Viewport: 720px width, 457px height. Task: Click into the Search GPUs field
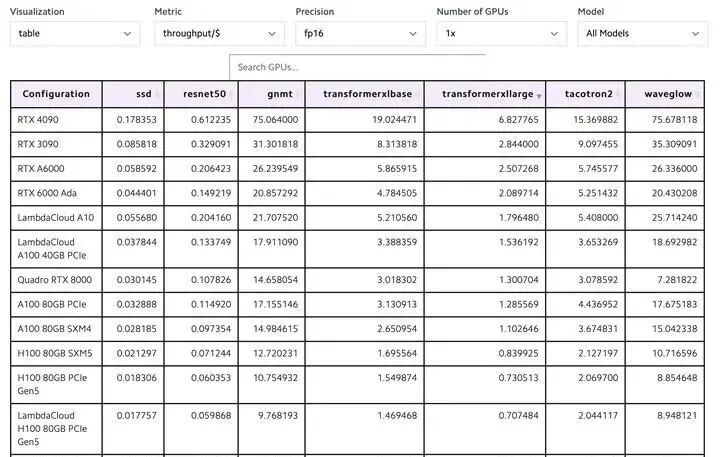pyautogui.click(x=357, y=67)
